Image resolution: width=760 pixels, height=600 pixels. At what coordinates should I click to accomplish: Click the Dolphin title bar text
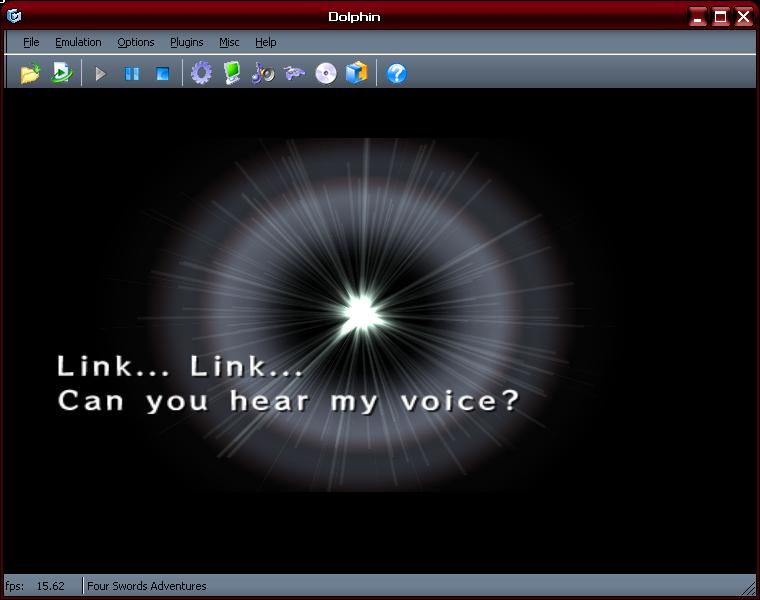click(x=354, y=17)
